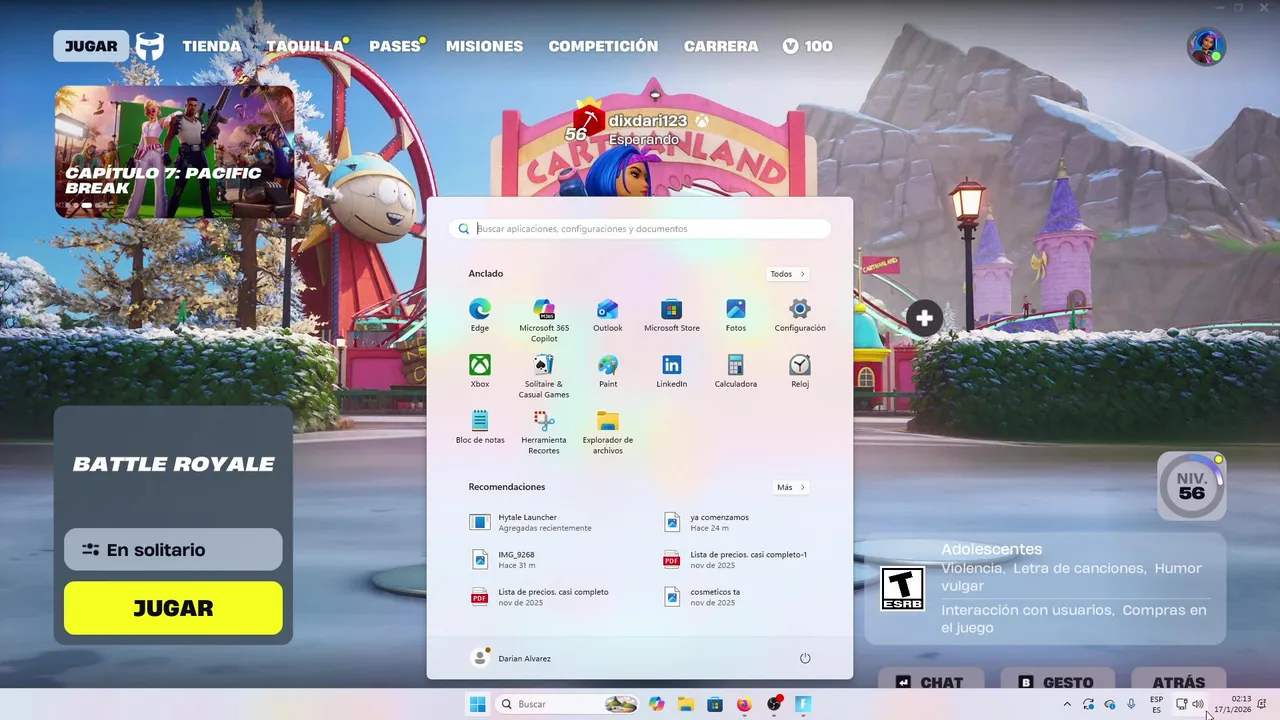The image size is (1280, 720).
Task: Launch the Reloj clock app
Action: coord(800,370)
